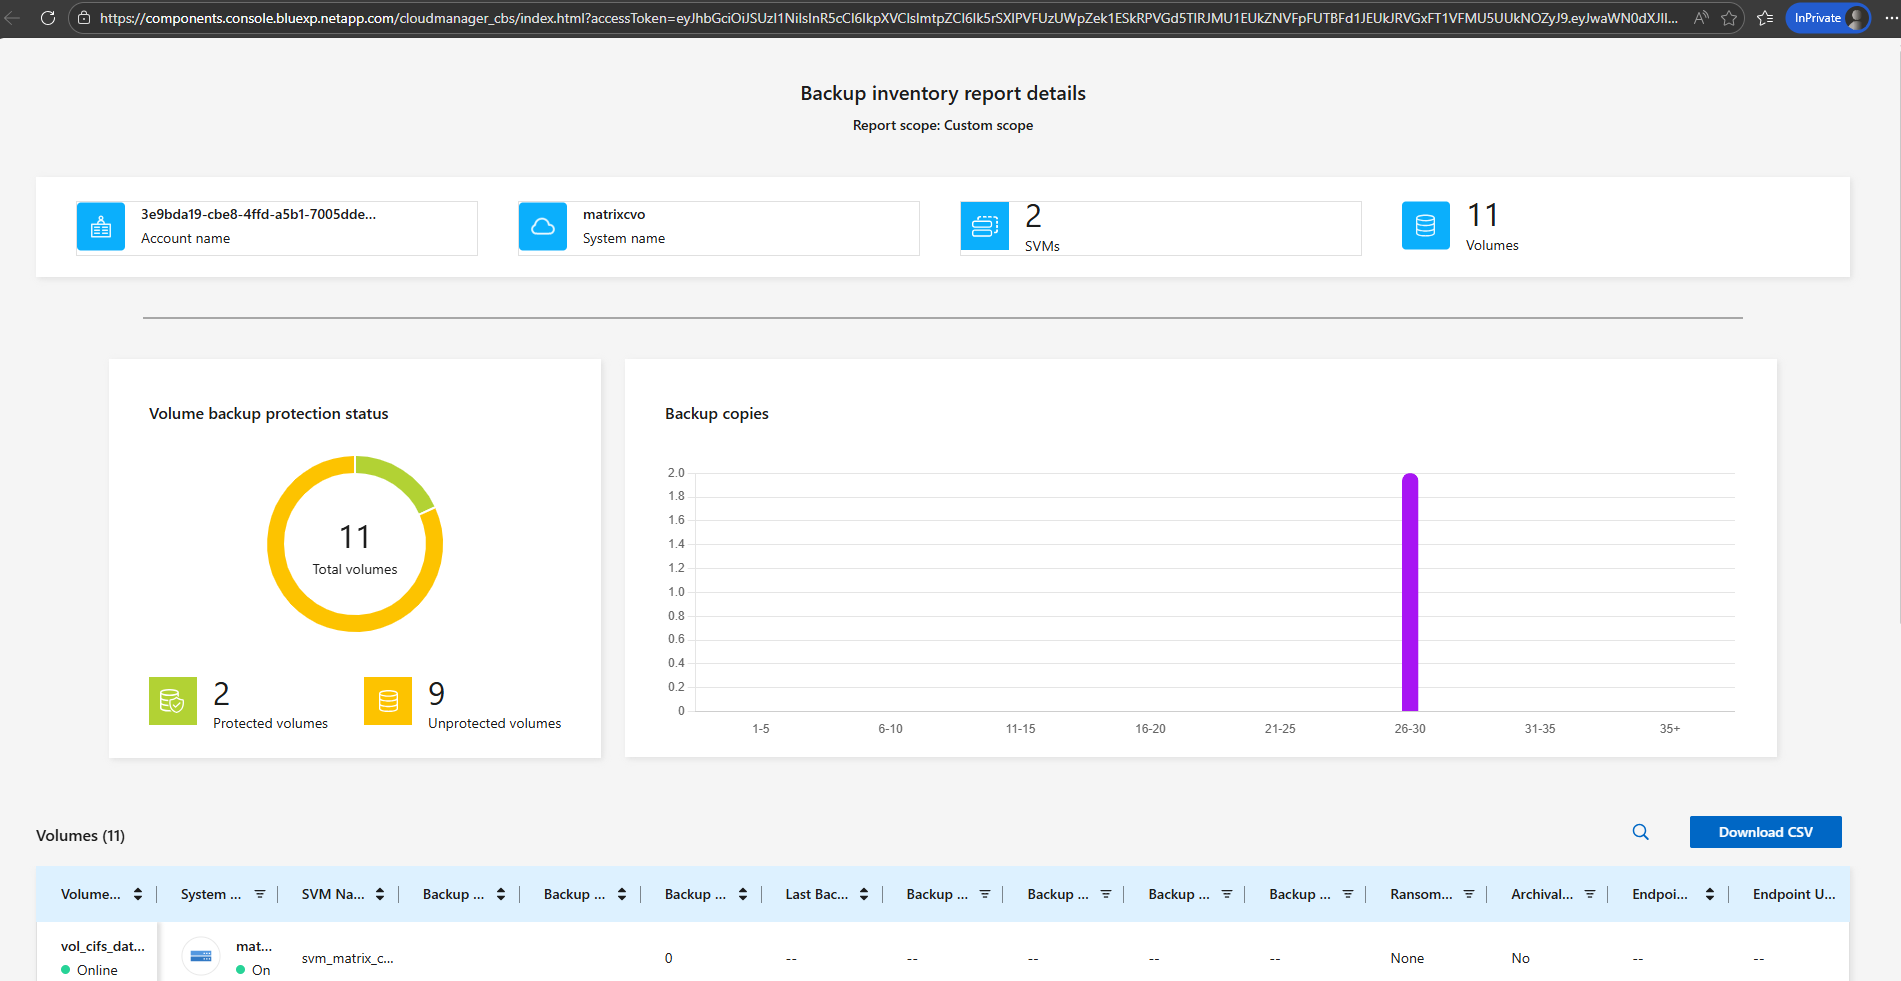Click the green segment of the donut chart
Viewport: 1901px width, 981px height.
(399, 478)
